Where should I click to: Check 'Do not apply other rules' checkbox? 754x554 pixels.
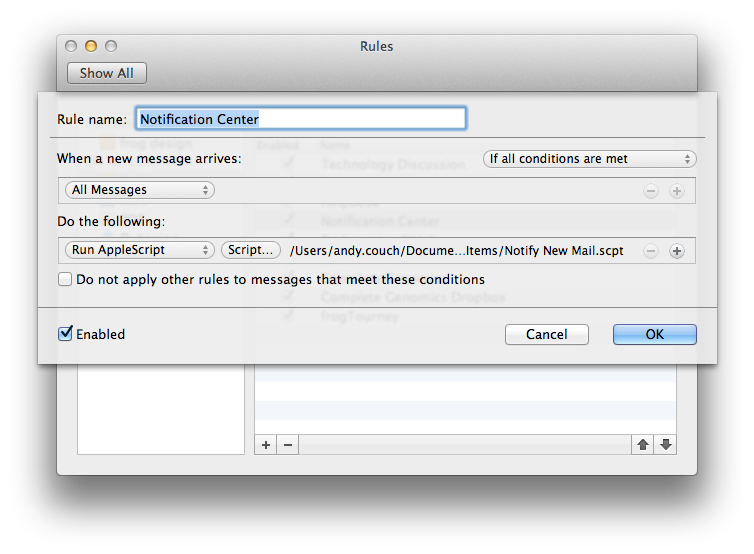click(65, 279)
